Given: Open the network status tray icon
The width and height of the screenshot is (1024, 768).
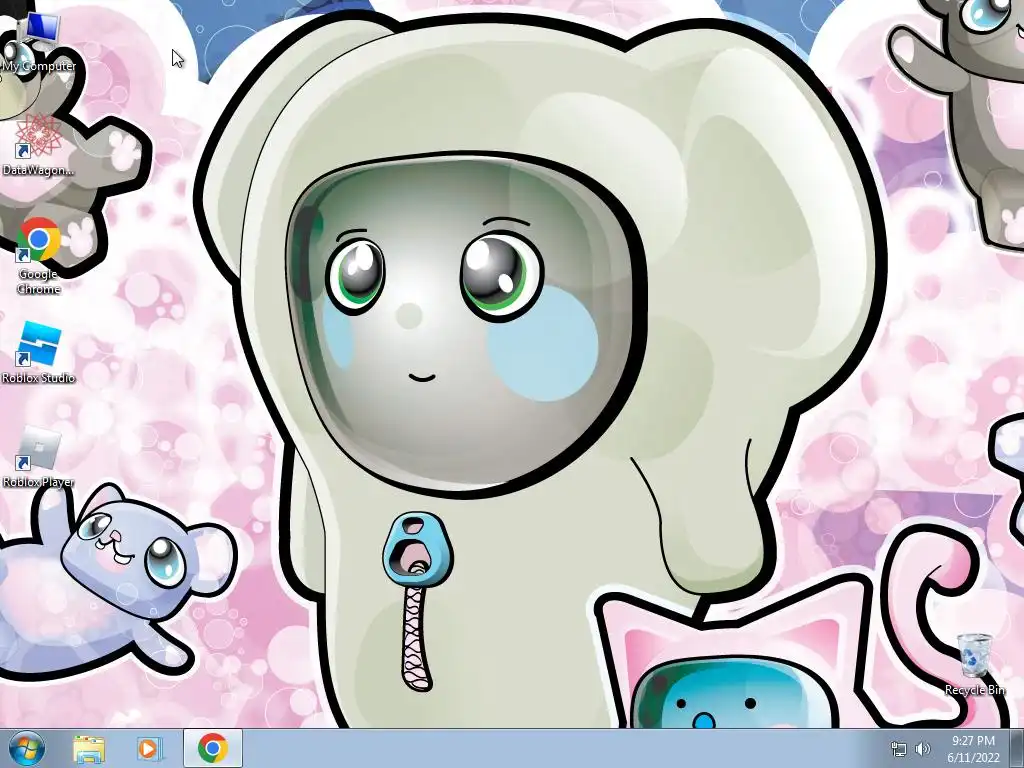Looking at the screenshot, I should (899, 749).
